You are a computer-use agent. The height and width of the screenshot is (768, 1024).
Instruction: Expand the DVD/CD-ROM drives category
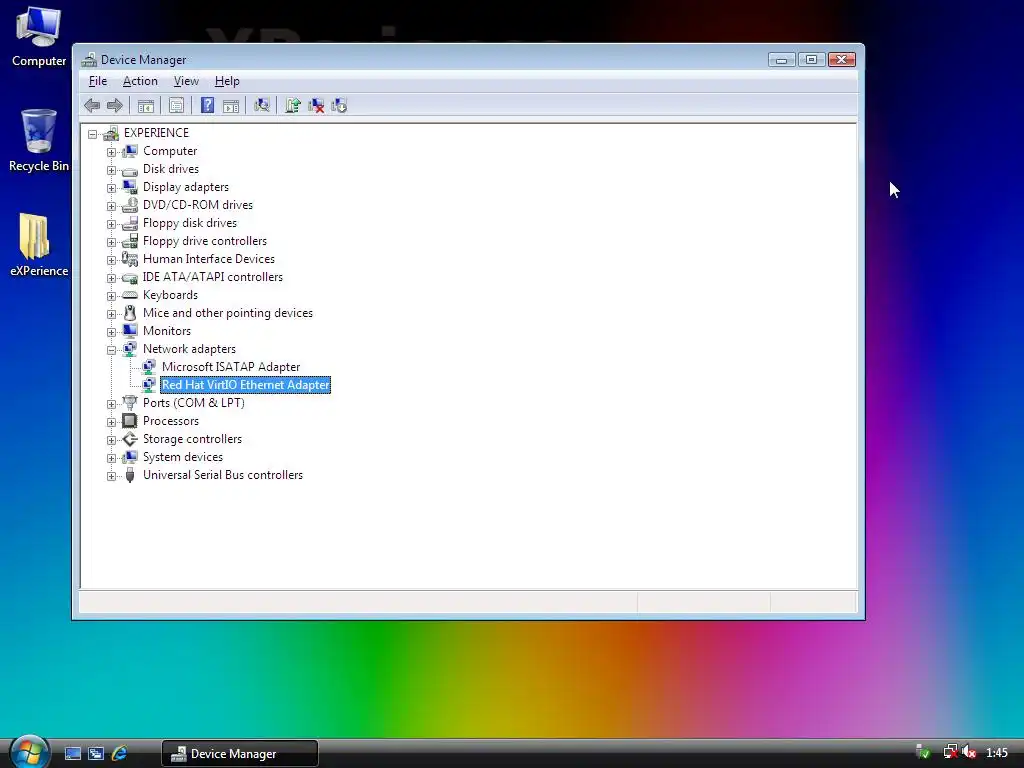(112, 206)
